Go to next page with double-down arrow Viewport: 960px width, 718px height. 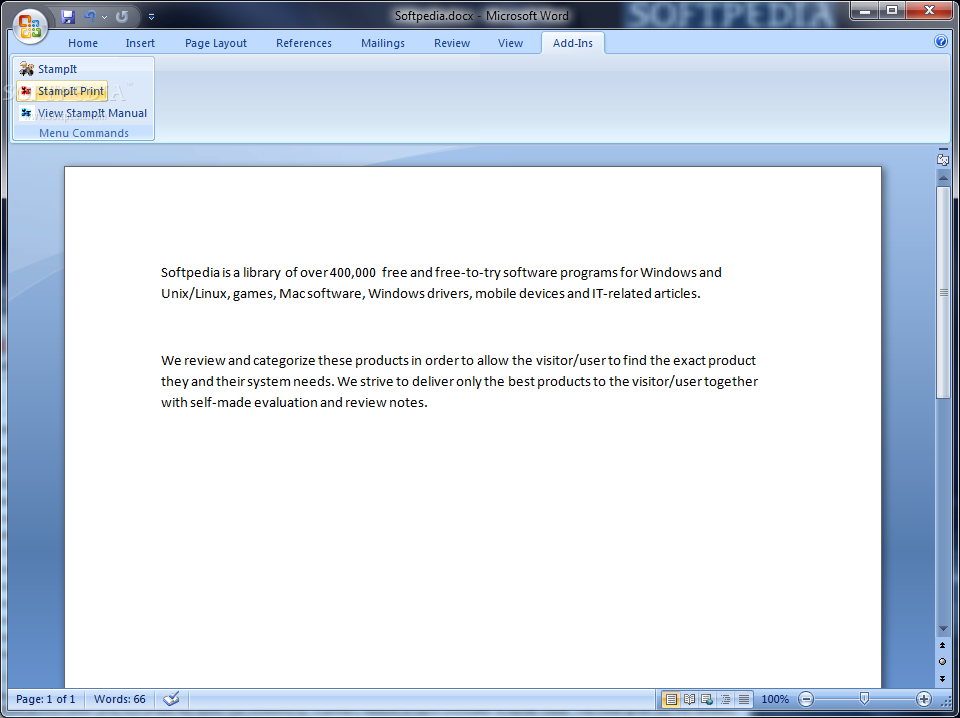pyautogui.click(x=943, y=678)
